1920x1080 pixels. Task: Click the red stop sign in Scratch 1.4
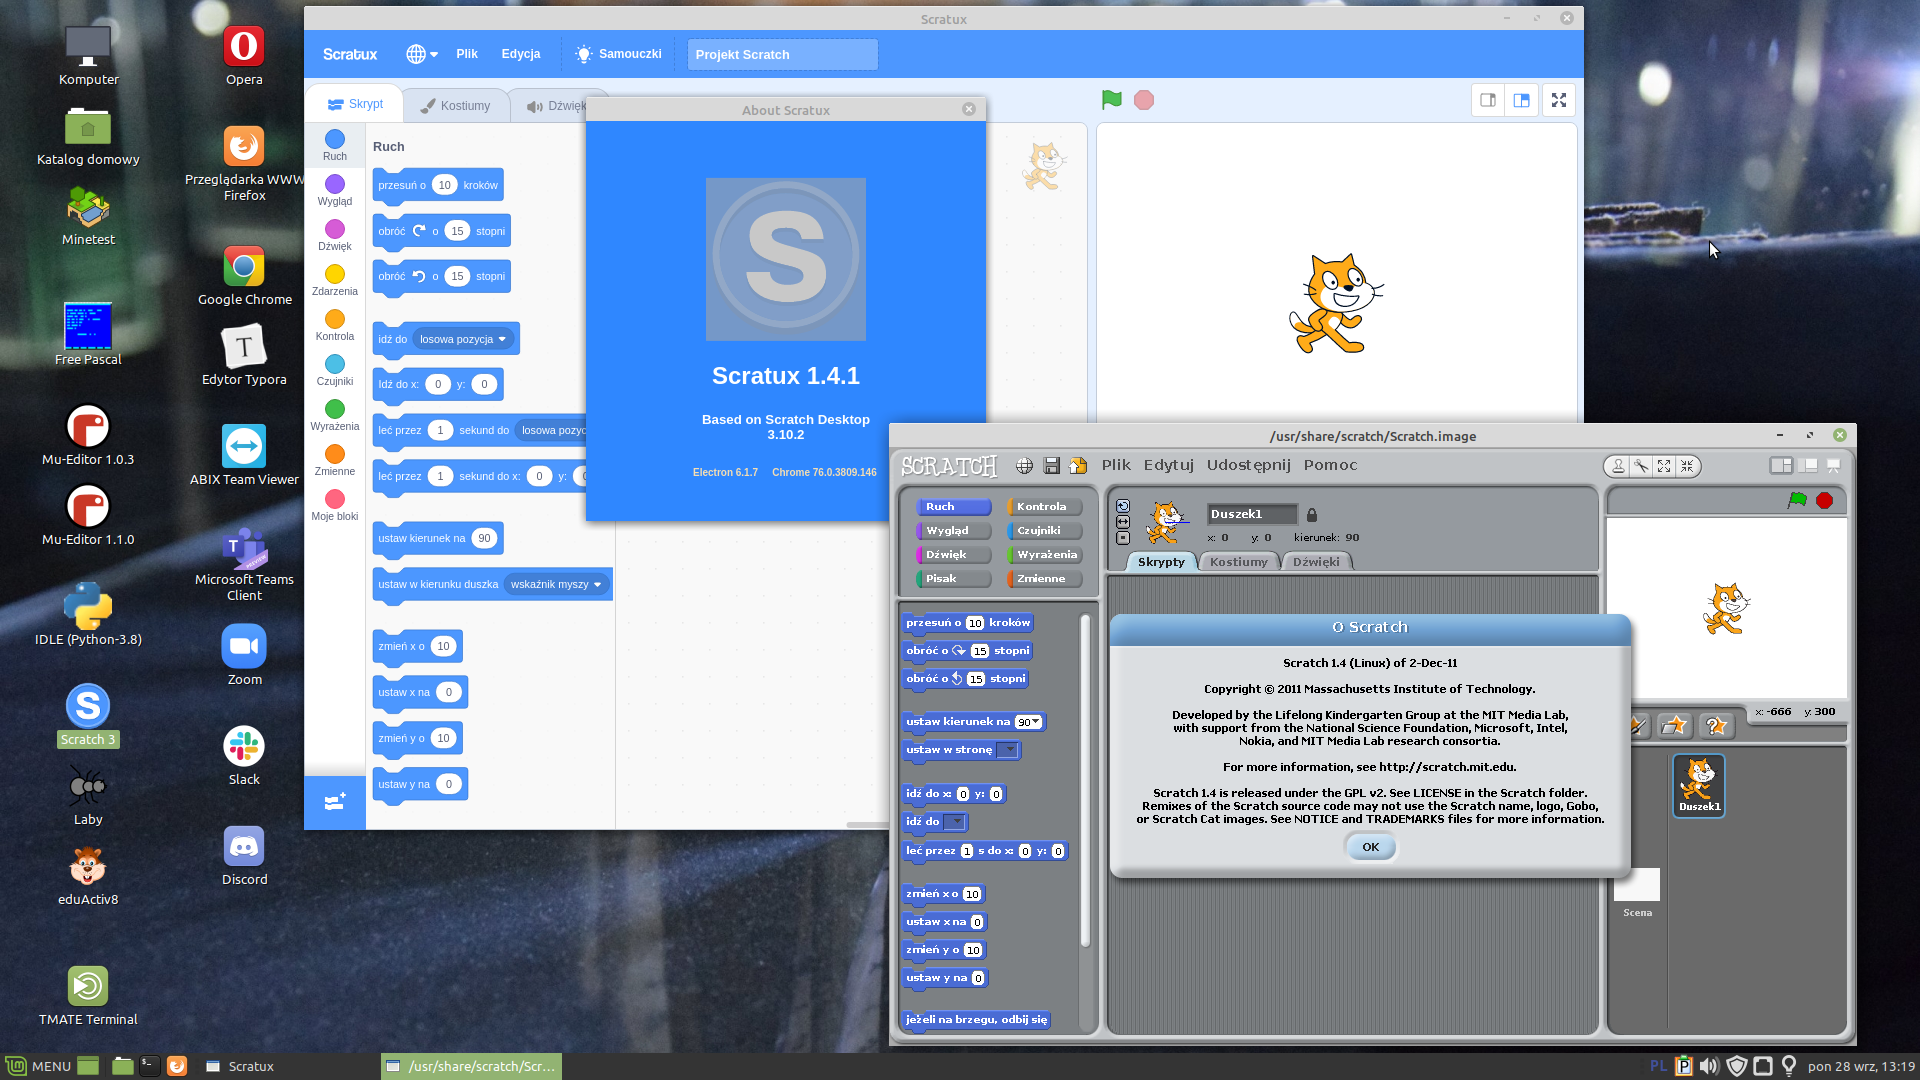pos(1825,500)
